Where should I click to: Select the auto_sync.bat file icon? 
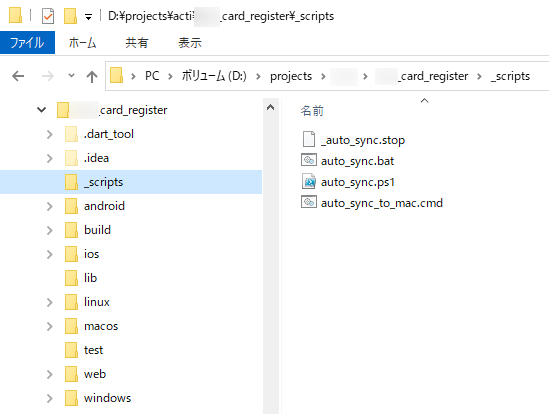tap(308, 160)
